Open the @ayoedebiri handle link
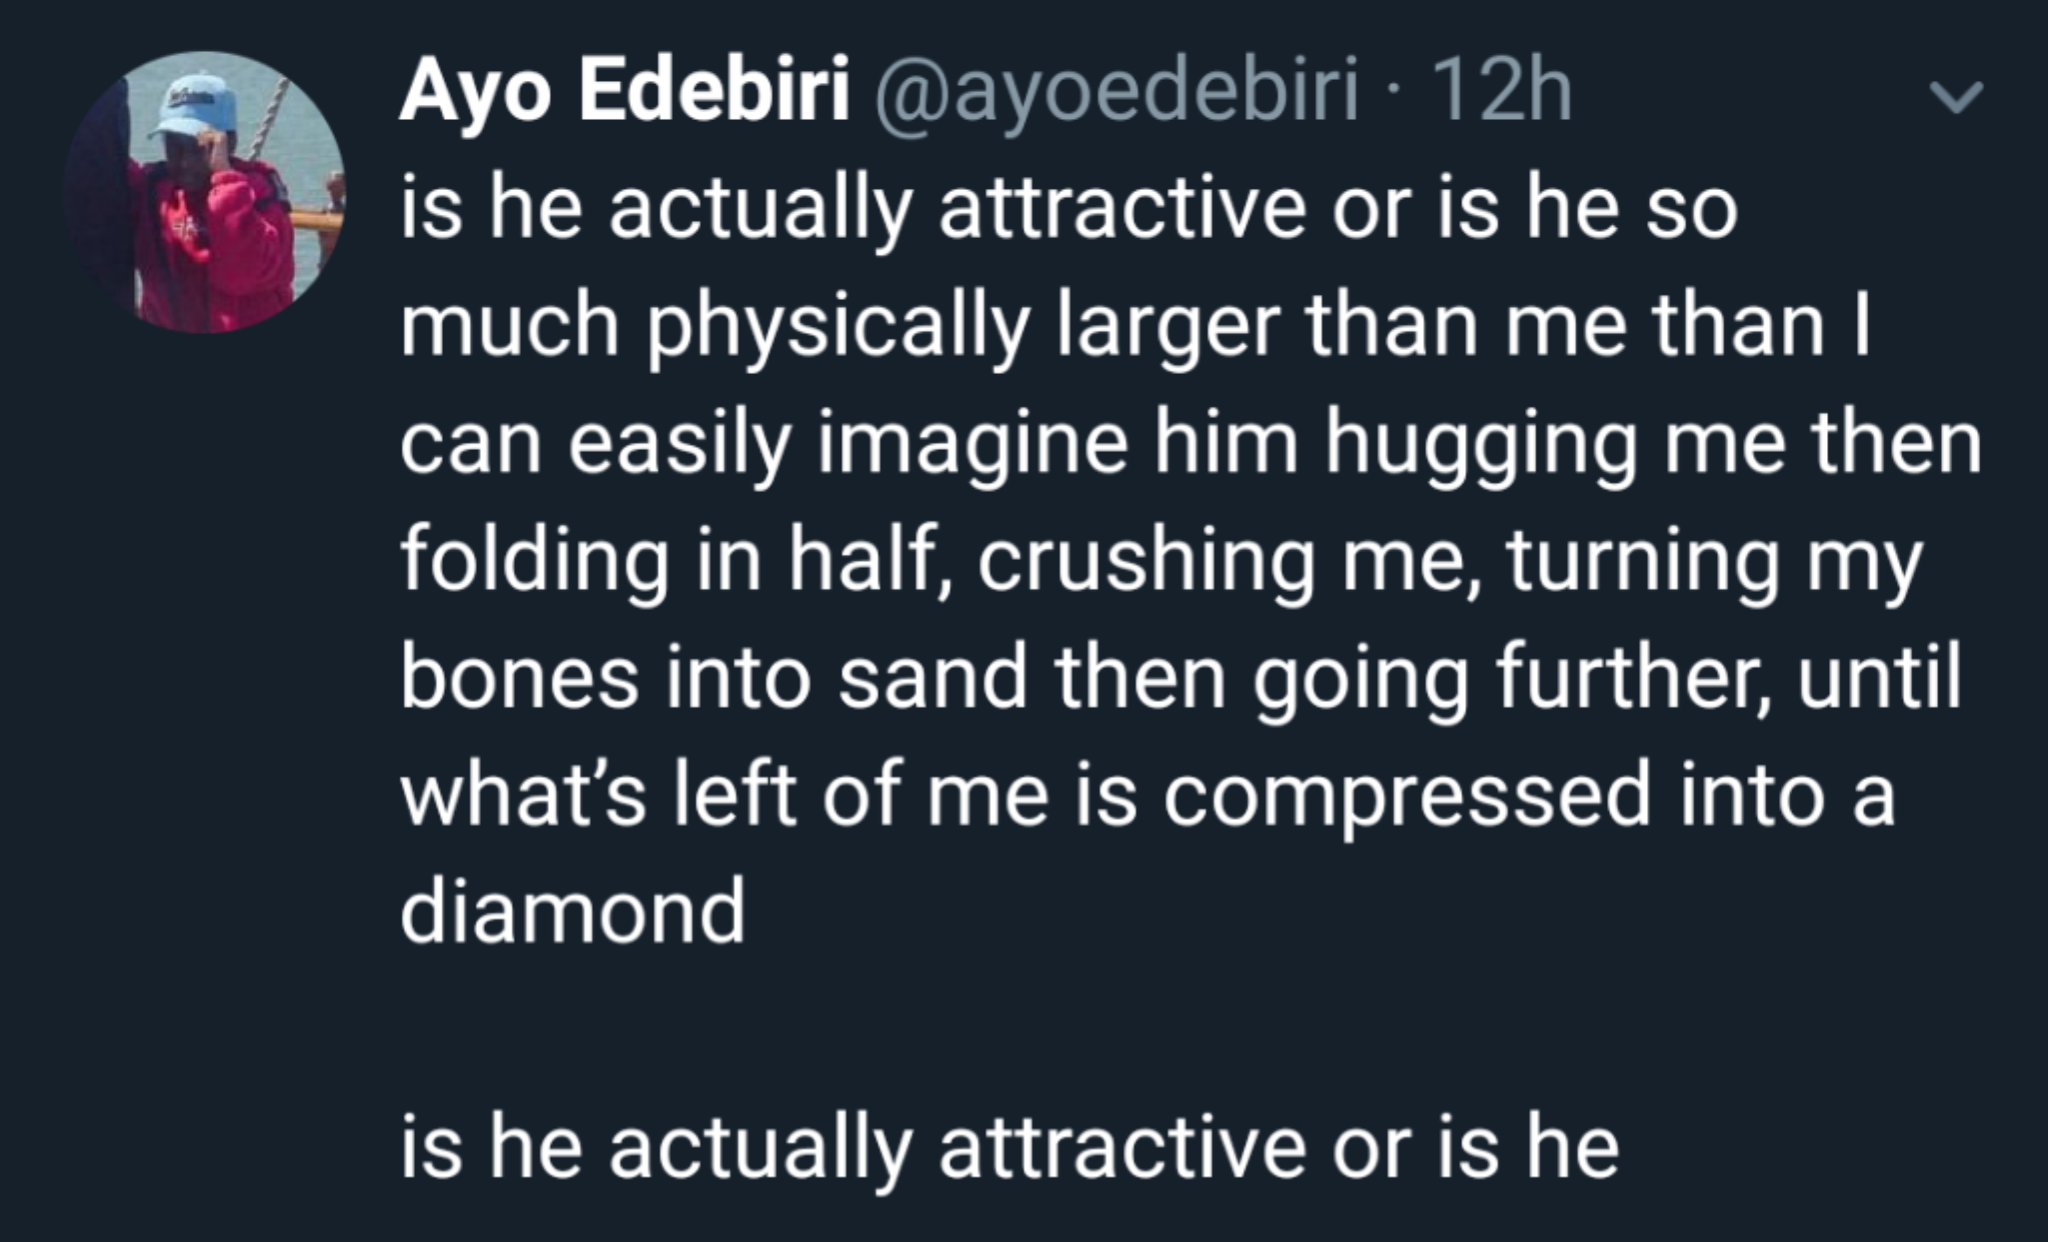Screen dimensions: 2048x1242 (1116, 91)
